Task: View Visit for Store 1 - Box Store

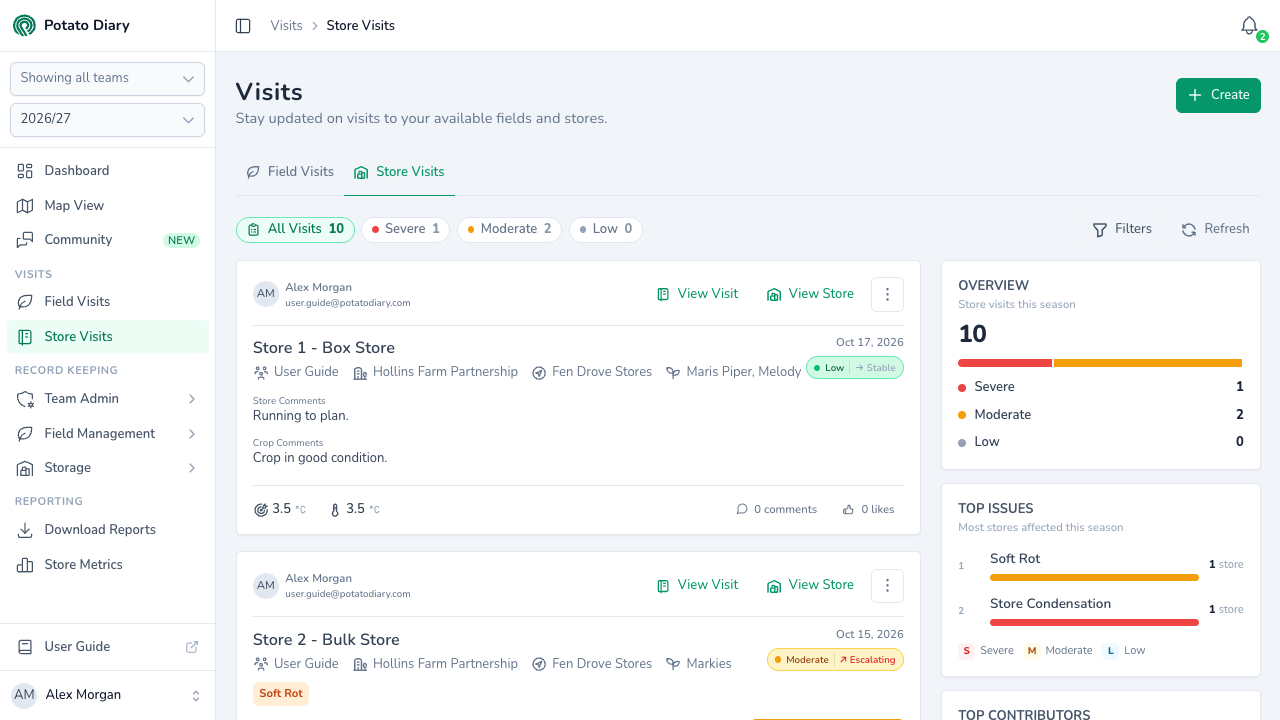Action: 698,294
